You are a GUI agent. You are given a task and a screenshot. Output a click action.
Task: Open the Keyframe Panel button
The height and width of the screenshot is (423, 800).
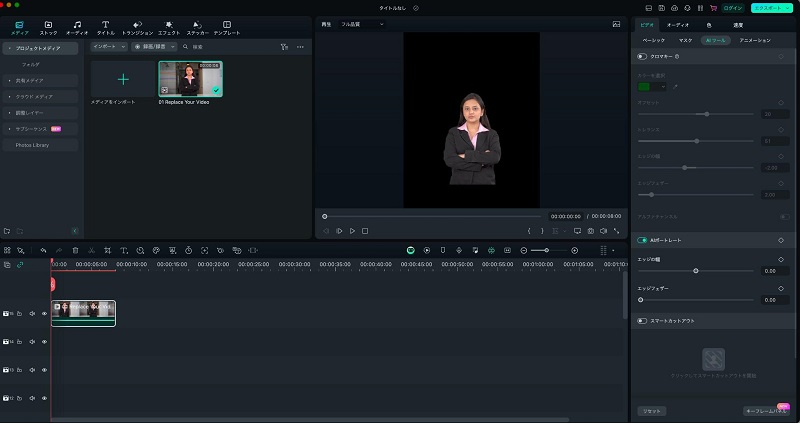coord(766,411)
